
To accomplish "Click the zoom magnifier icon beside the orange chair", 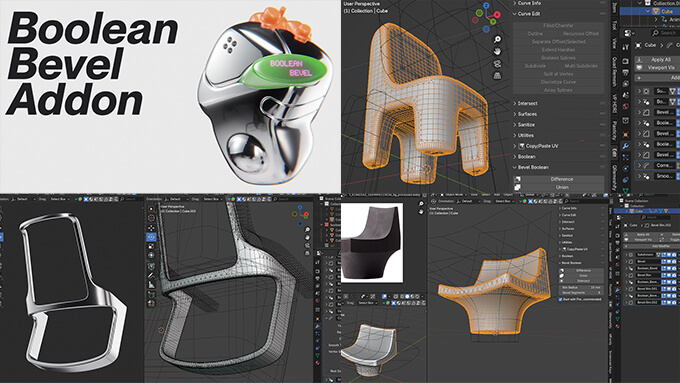I will (497, 39).
